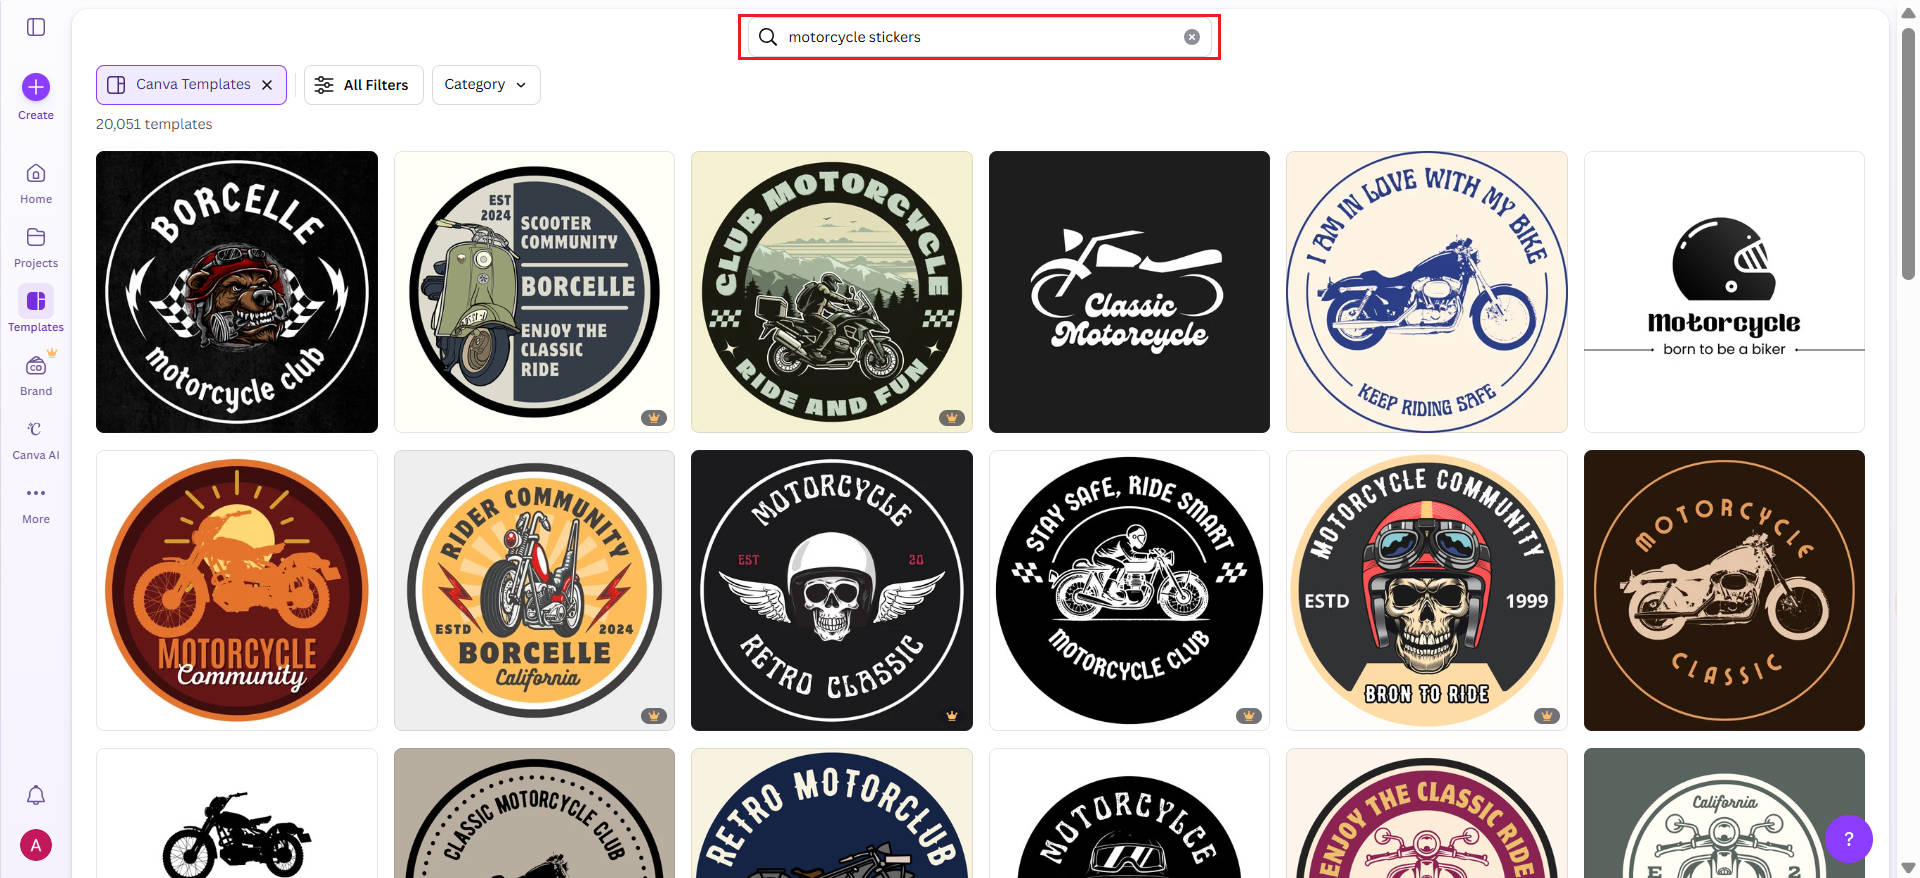Open Motorcycle born to be a biker template
Image resolution: width=1920 pixels, height=878 pixels.
pyautogui.click(x=1724, y=292)
